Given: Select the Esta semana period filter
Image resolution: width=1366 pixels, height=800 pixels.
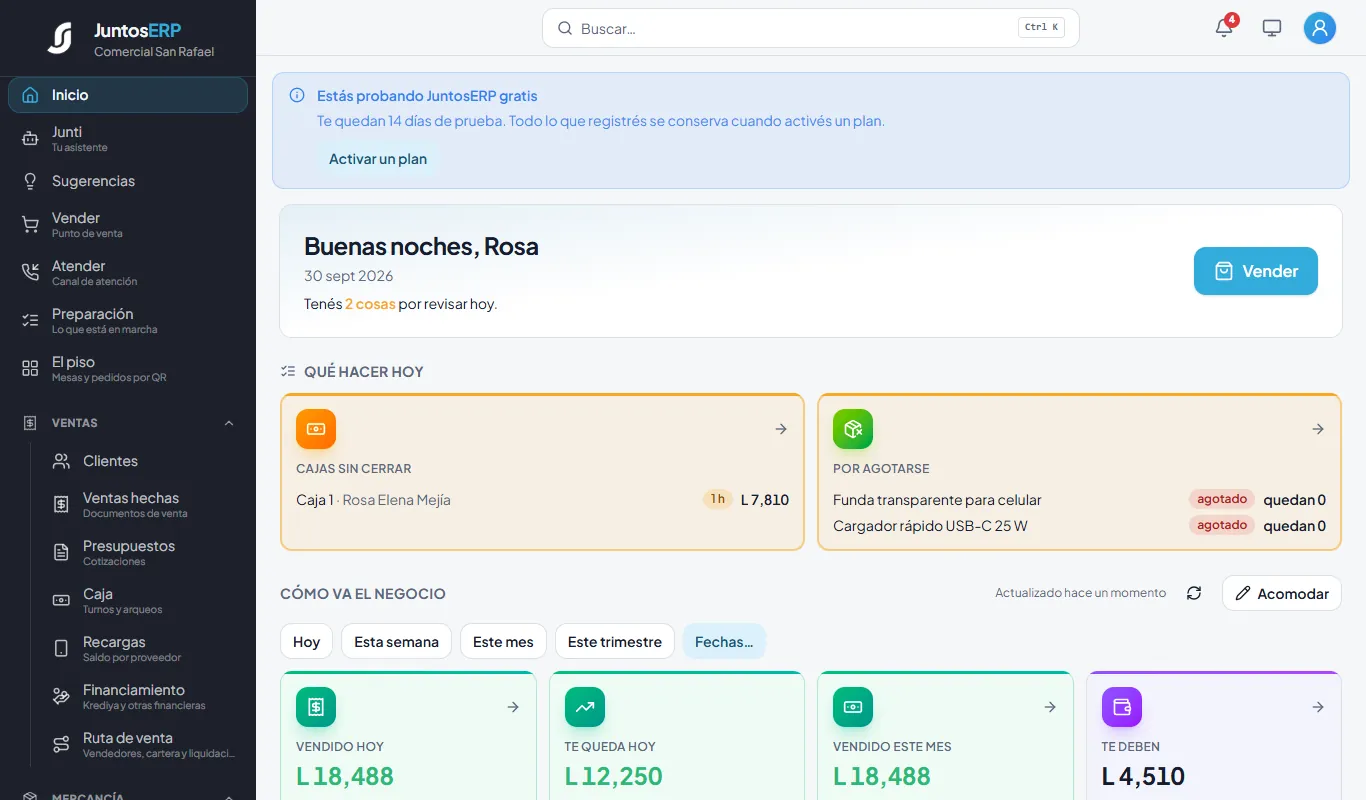Looking at the screenshot, I should tap(396, 642).
